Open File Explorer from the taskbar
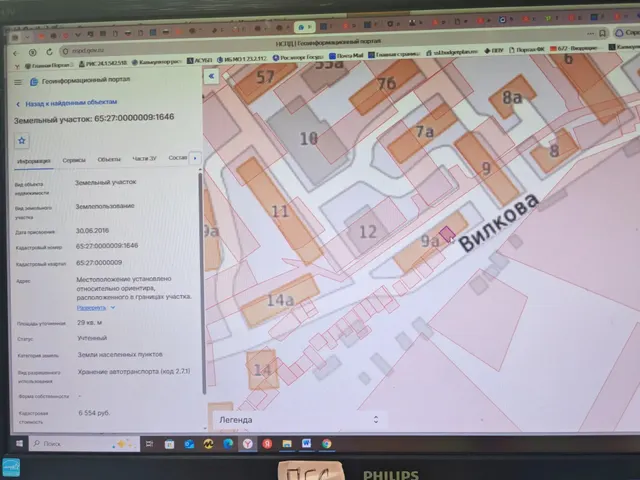The height and width of the screenshot is (480, 640). coord(287,444)
